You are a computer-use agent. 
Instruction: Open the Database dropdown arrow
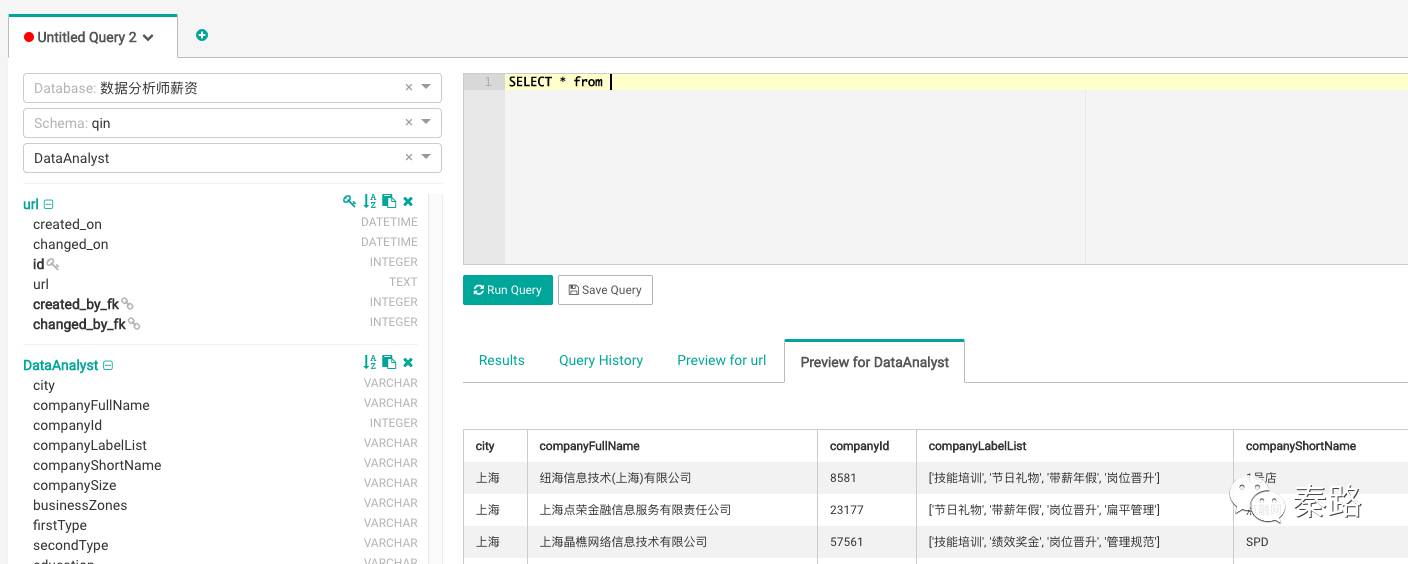[x=428, y=88]
